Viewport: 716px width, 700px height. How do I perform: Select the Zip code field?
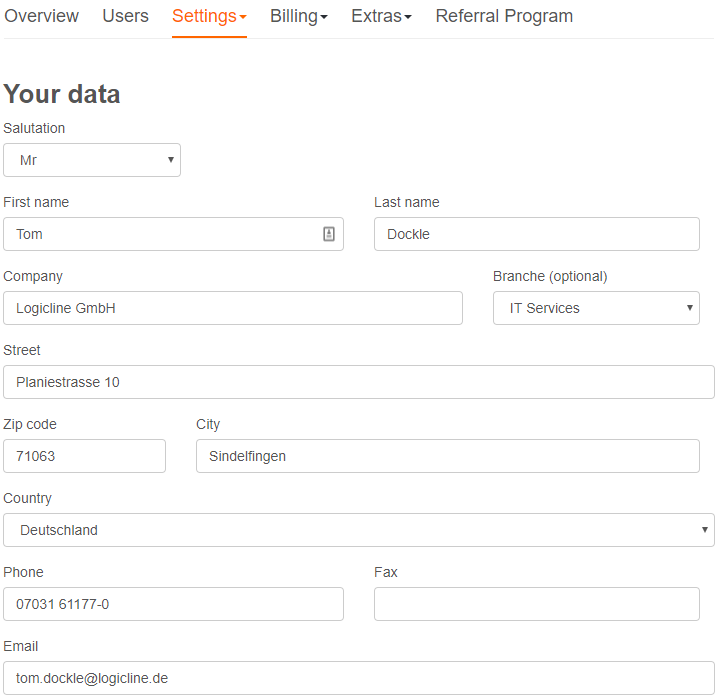coord(84,456)
